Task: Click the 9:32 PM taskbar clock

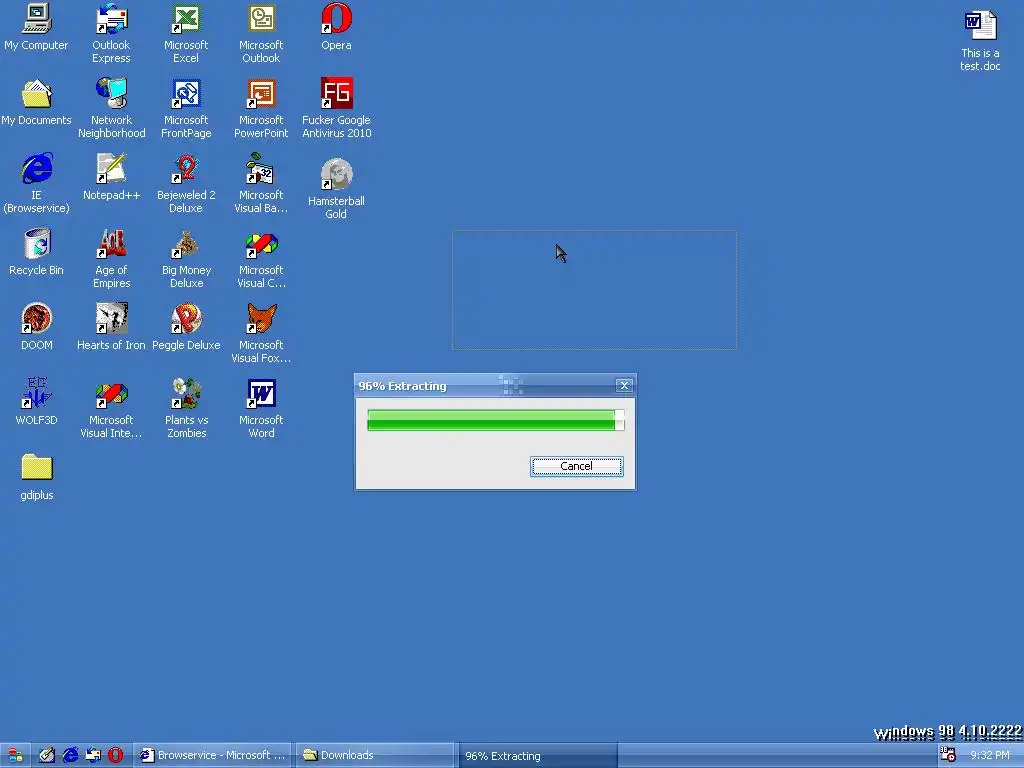Action: coord(989,756)
